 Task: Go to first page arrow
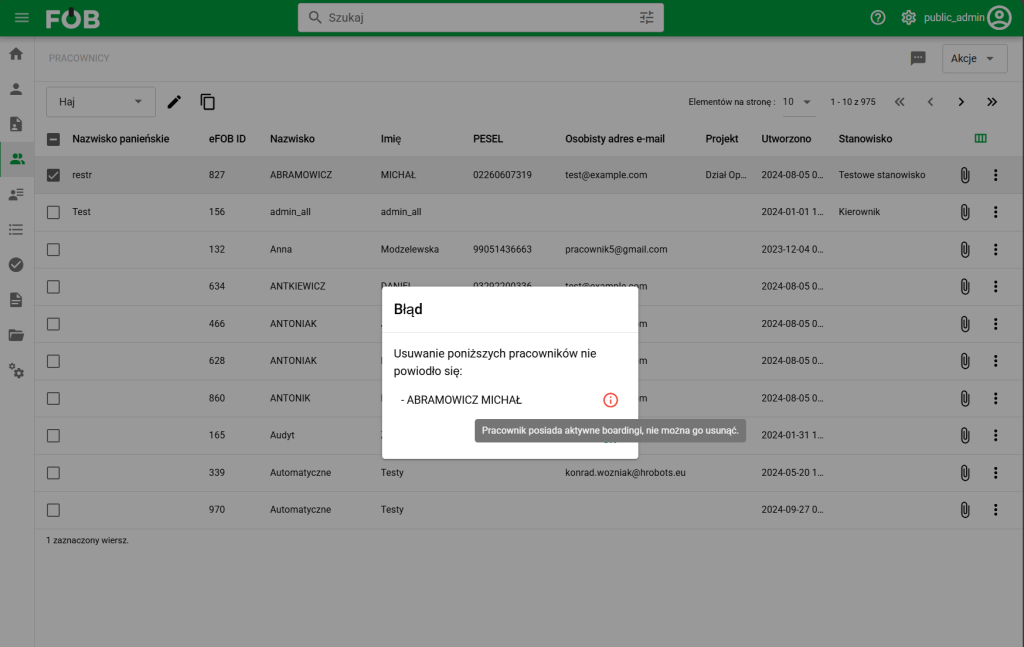899,102
